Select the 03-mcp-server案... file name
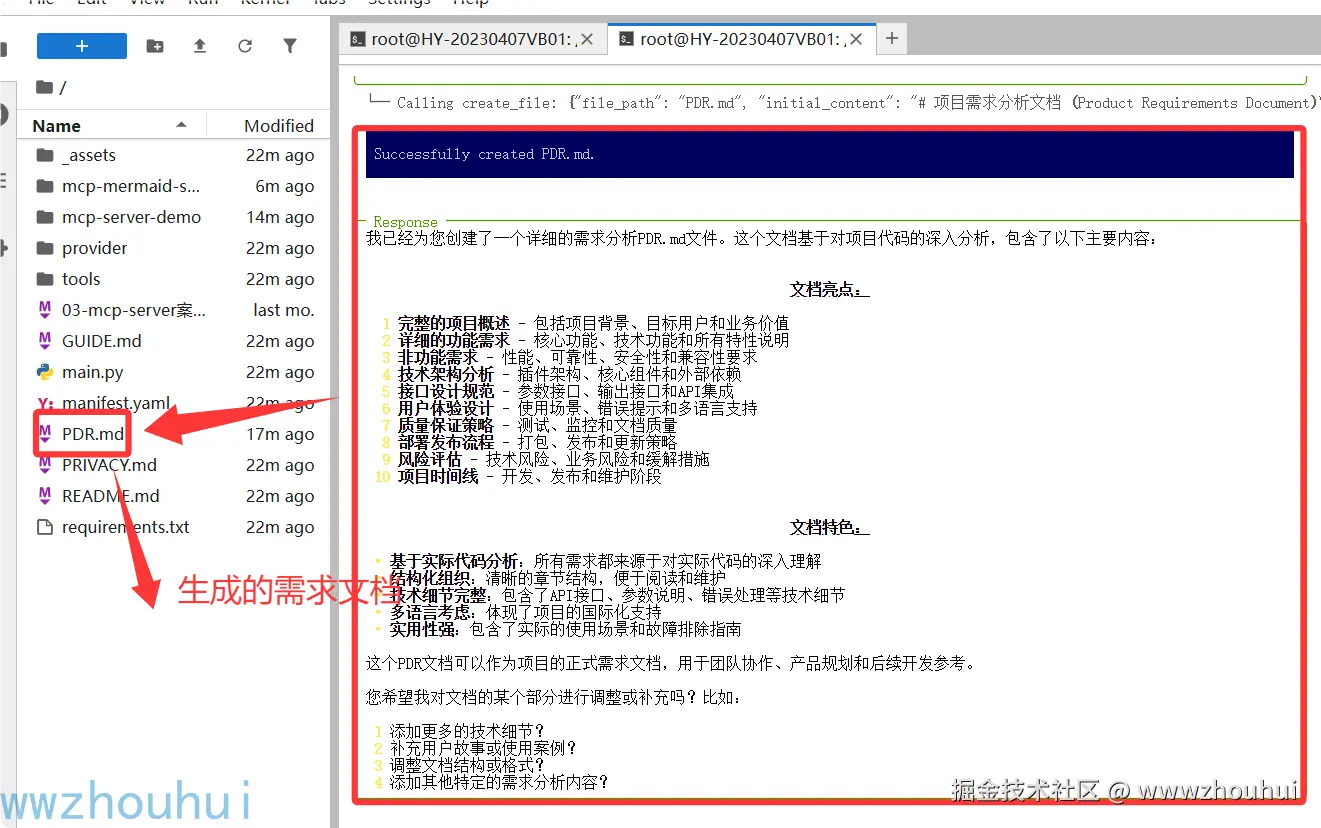 click(x=134, y=310)
